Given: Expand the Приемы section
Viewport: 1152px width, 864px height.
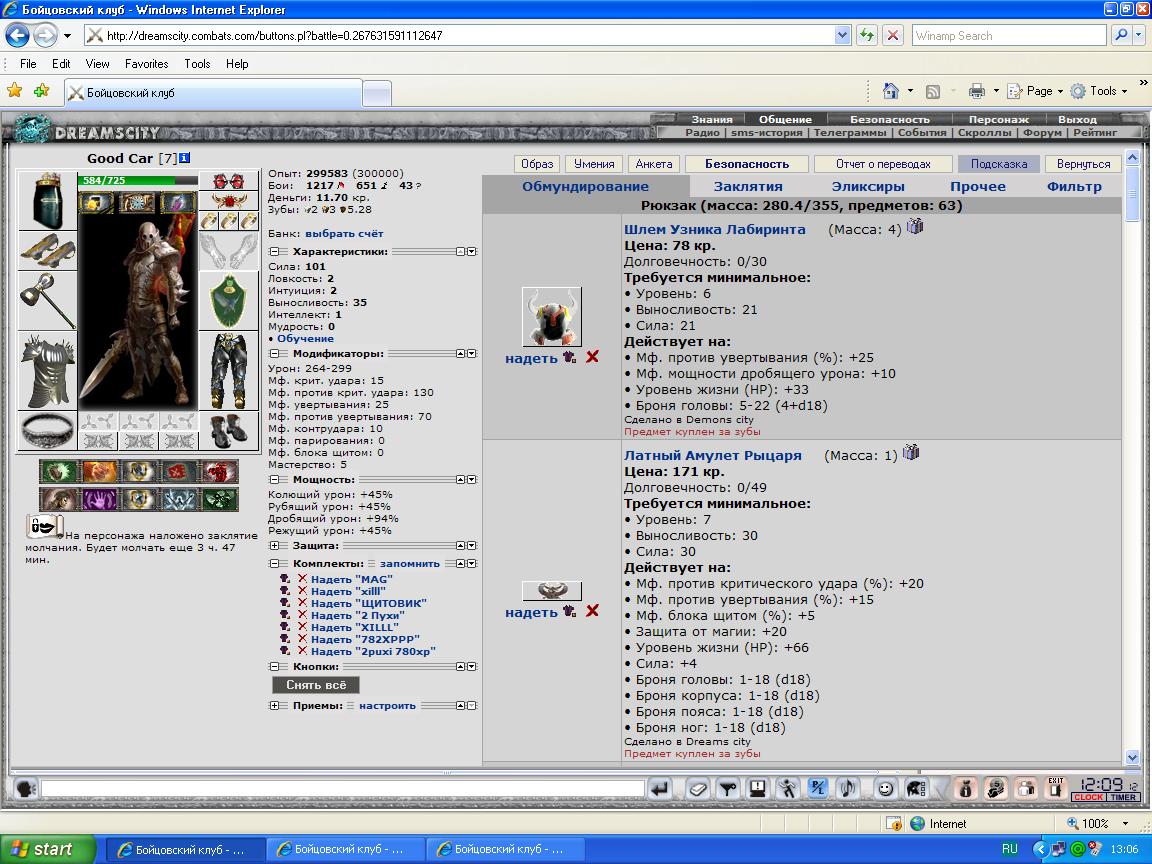Looking at the screenshot, I should tap(274, 705).
